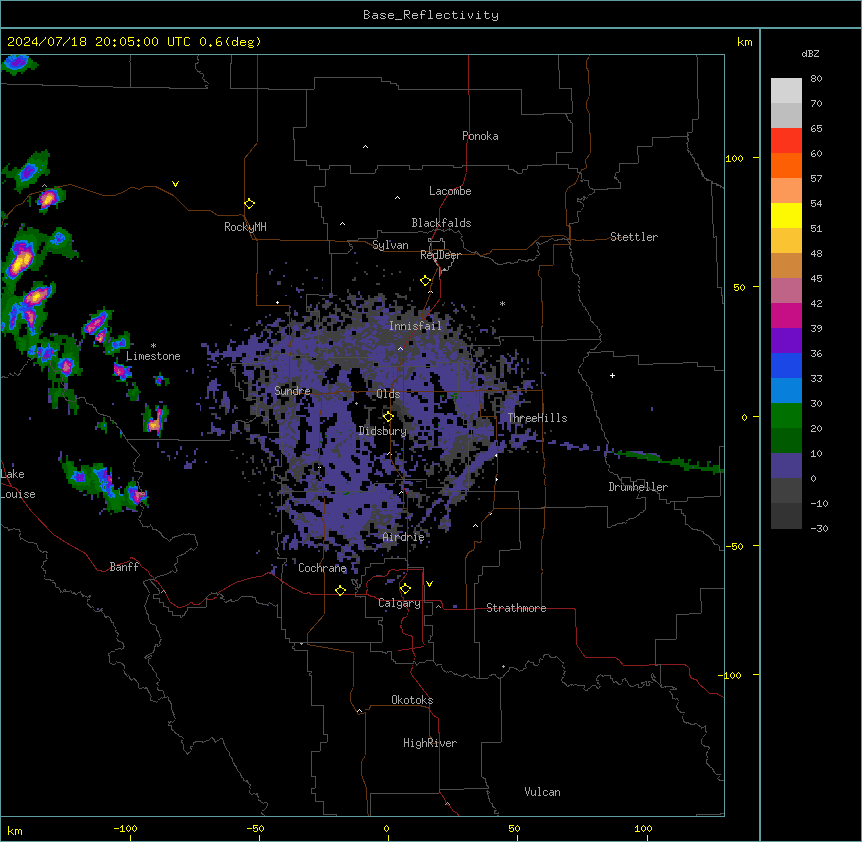Click the -30 value on the dBZ legend
862x842 pixels.
[819, 528]
